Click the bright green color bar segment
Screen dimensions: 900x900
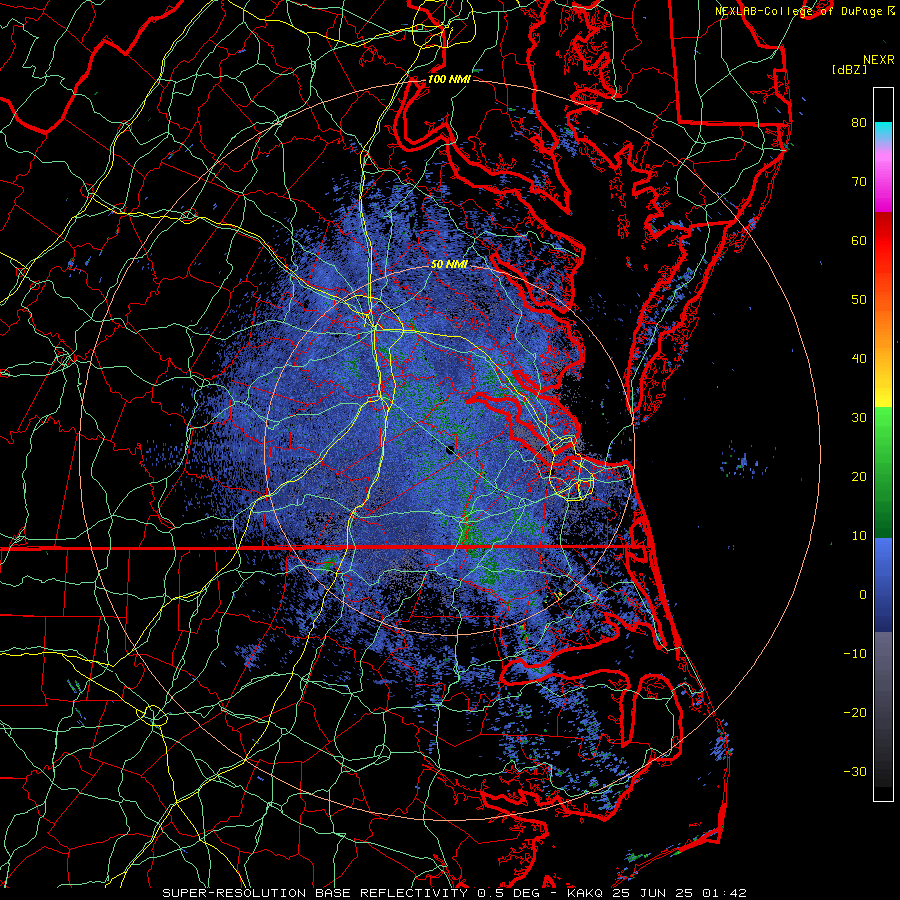pyautogui.click(x=883, y=430)
